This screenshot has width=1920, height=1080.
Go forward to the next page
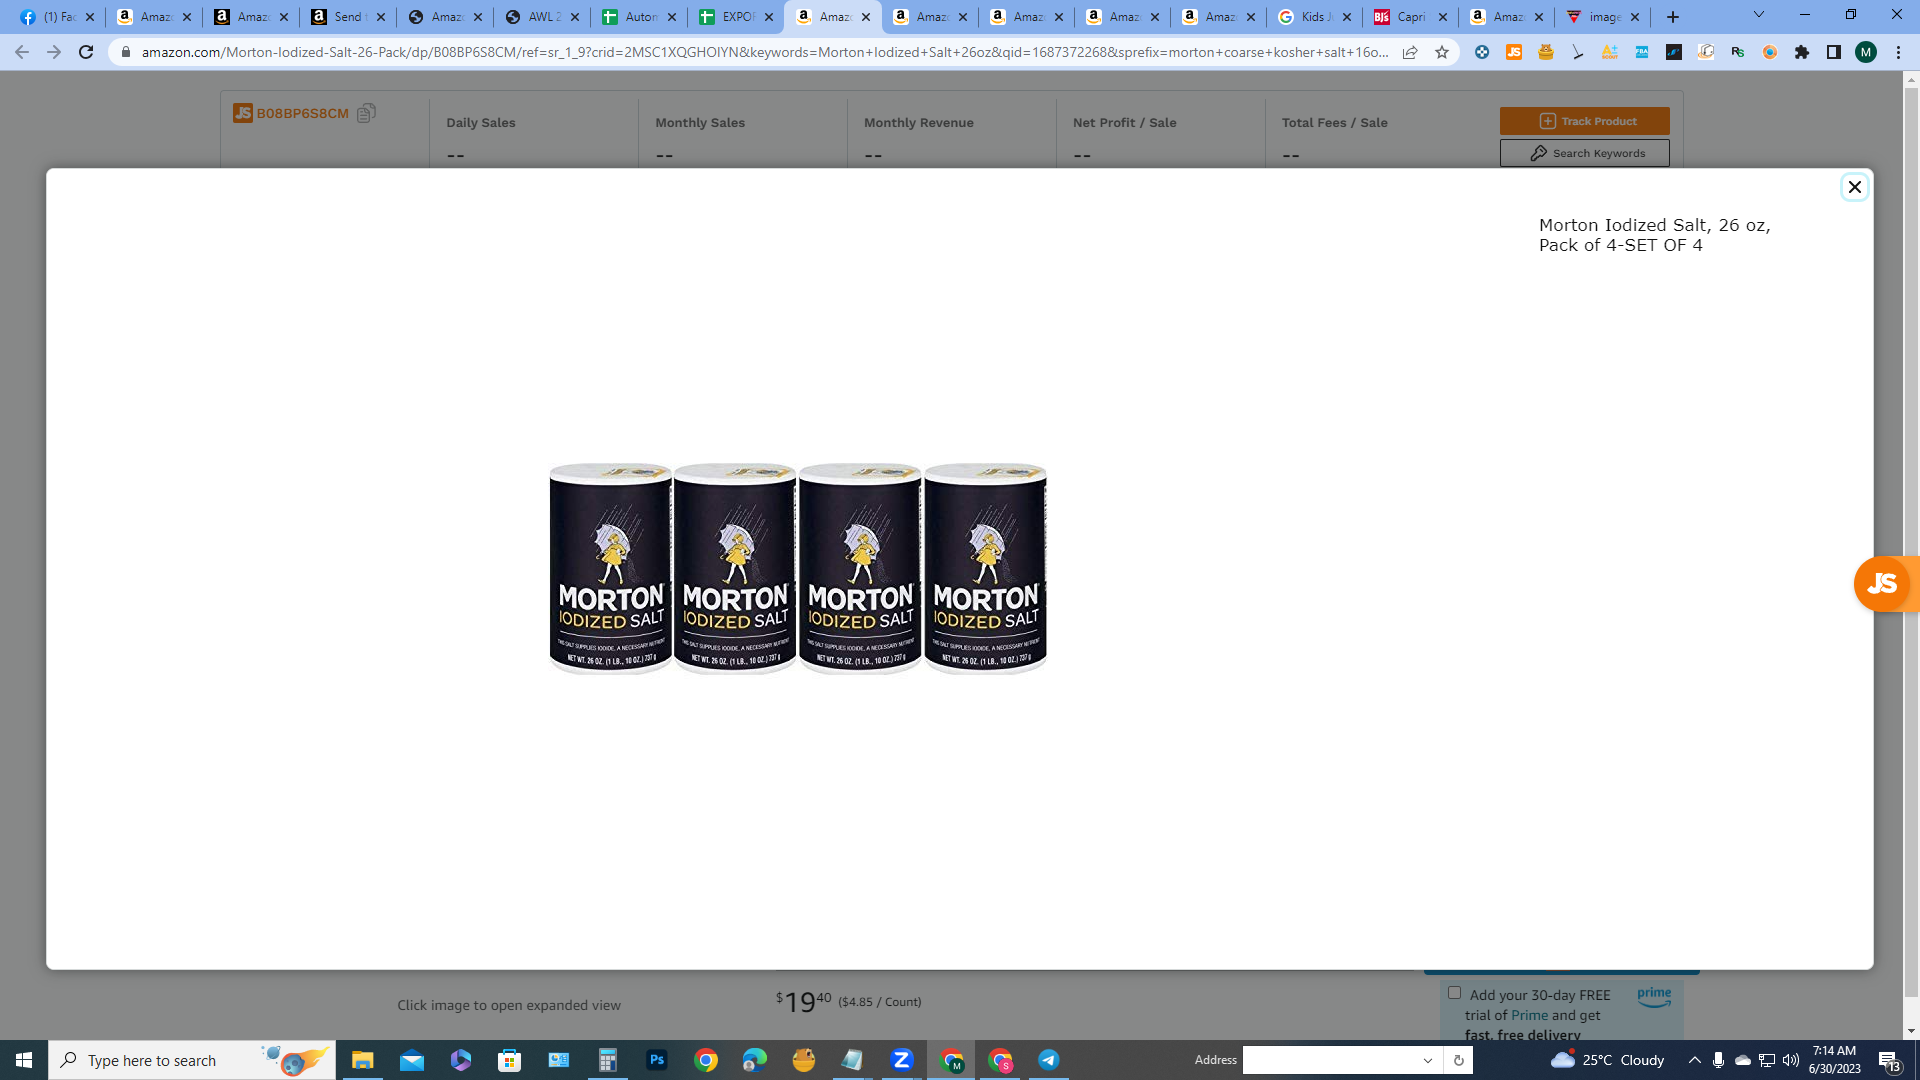pos(54,52)
